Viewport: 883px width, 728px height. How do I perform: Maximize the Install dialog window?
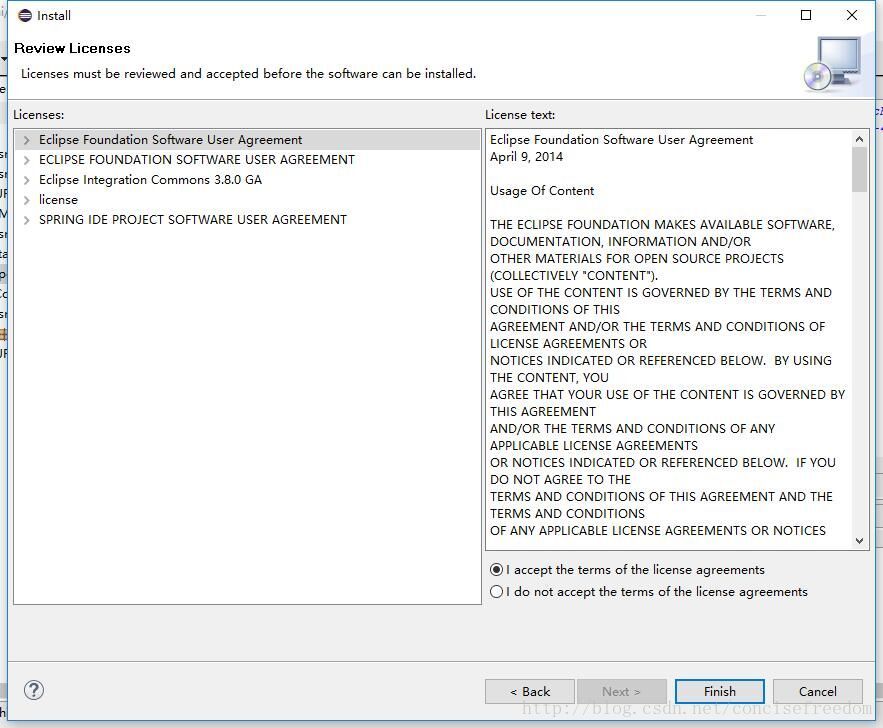[806, 15]
